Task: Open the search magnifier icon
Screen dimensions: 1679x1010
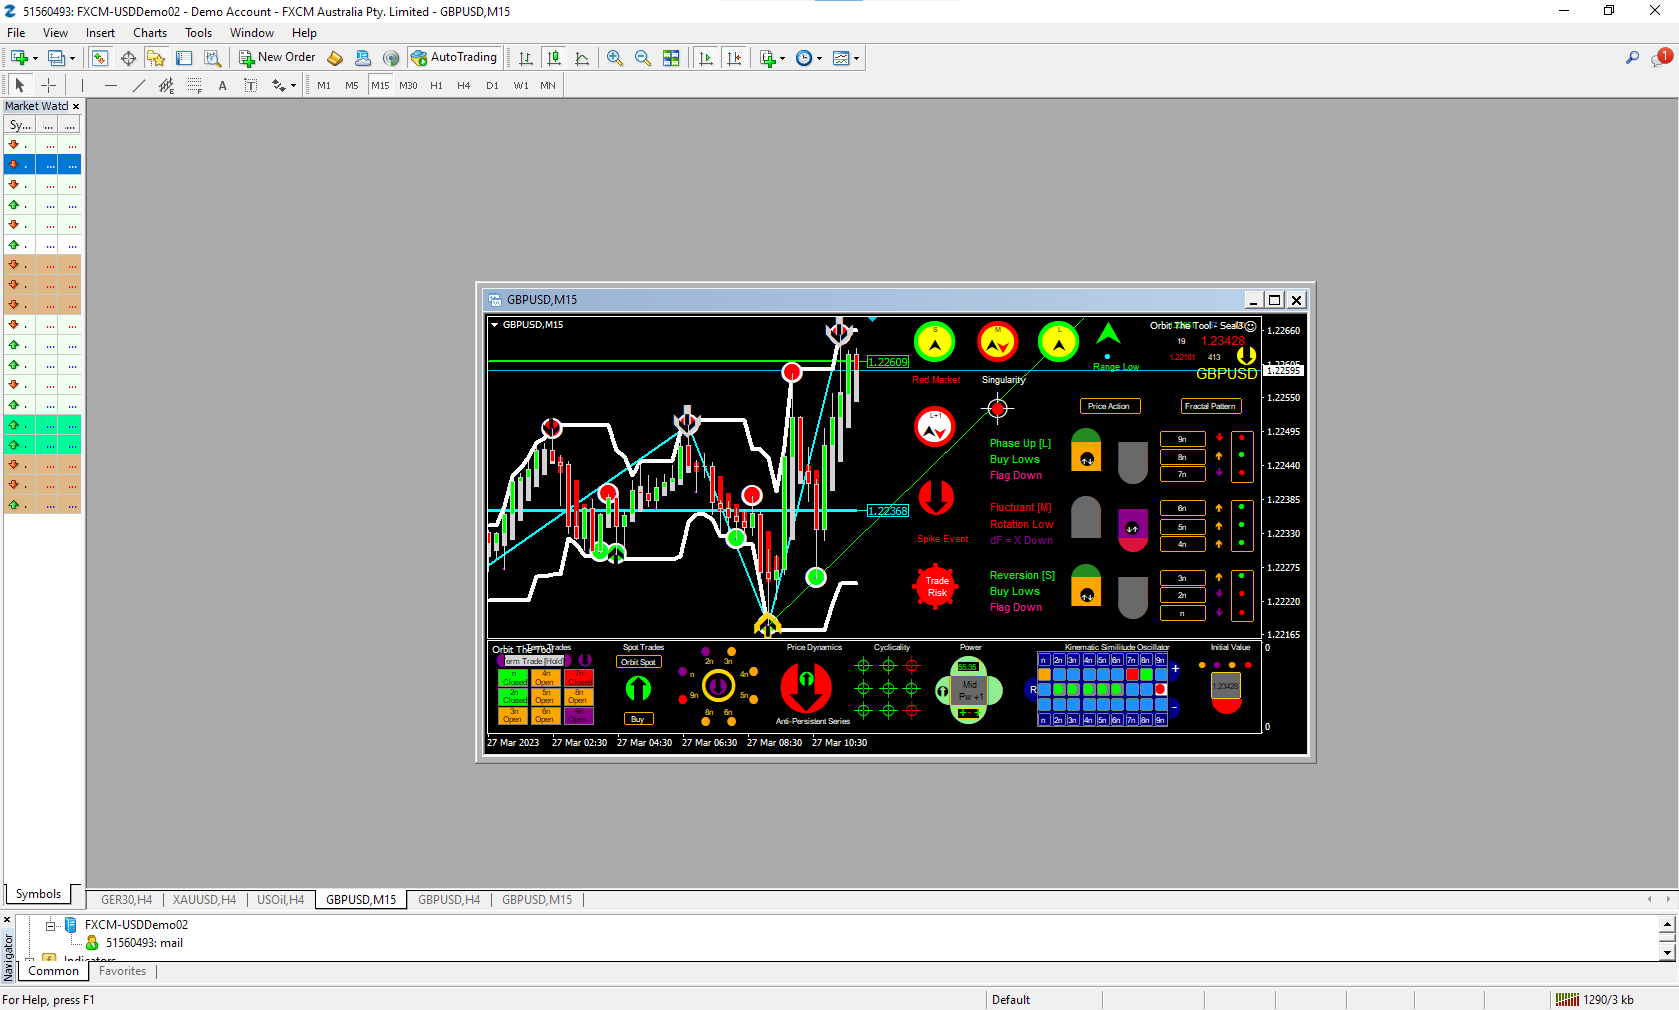Action: [x=1632, y=58]
